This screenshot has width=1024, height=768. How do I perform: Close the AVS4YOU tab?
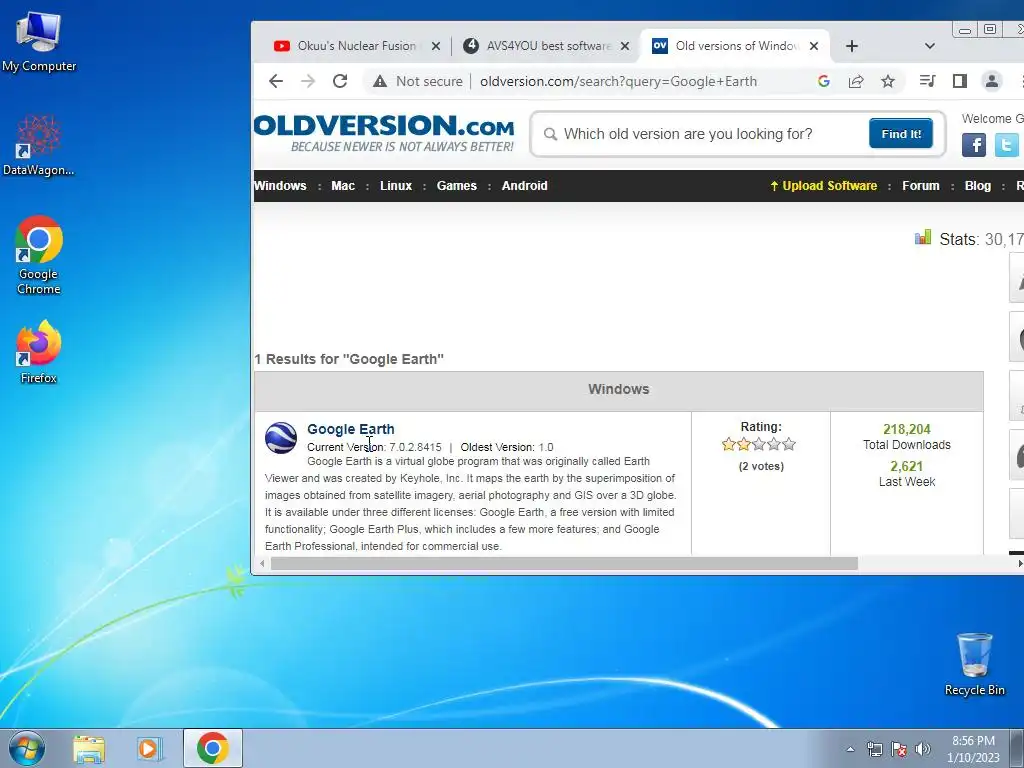tap(625, 46)
